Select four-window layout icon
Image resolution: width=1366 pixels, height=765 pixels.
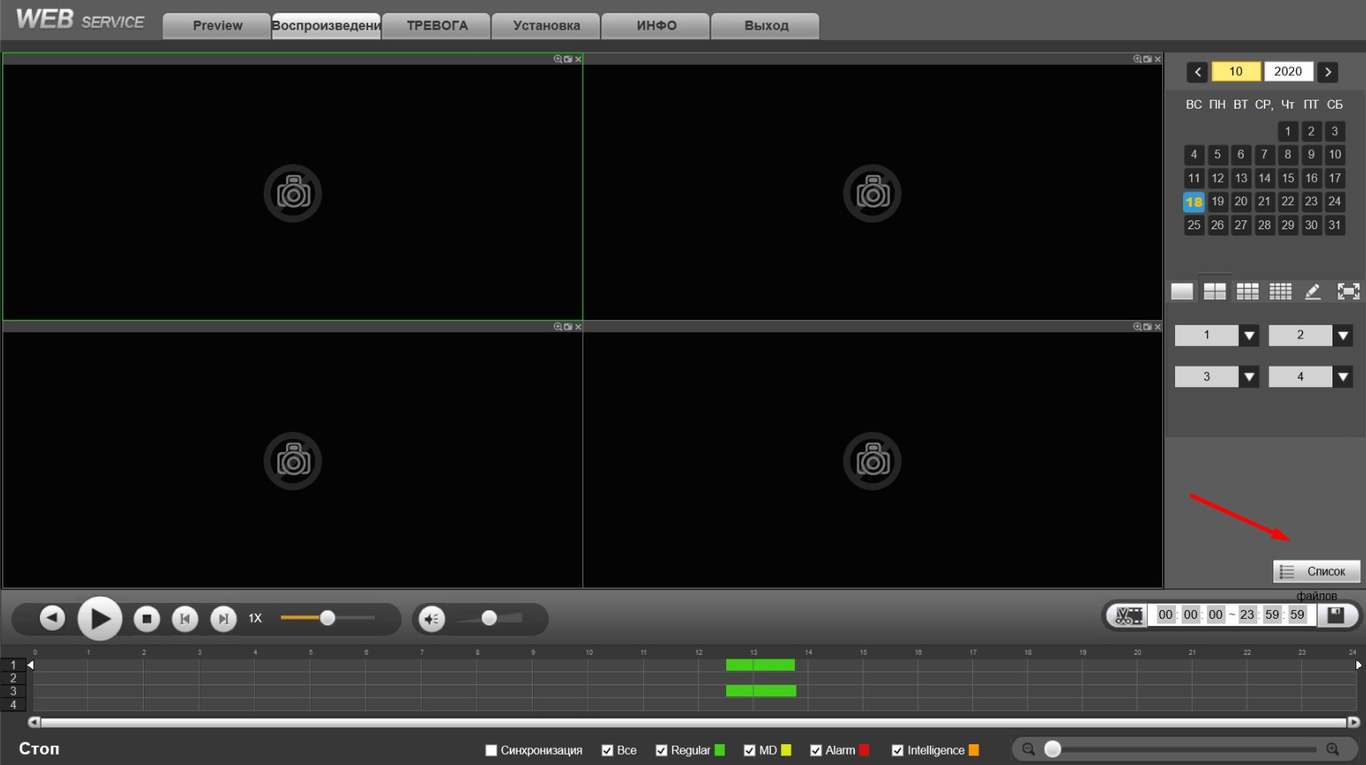tap(1215, 291)
